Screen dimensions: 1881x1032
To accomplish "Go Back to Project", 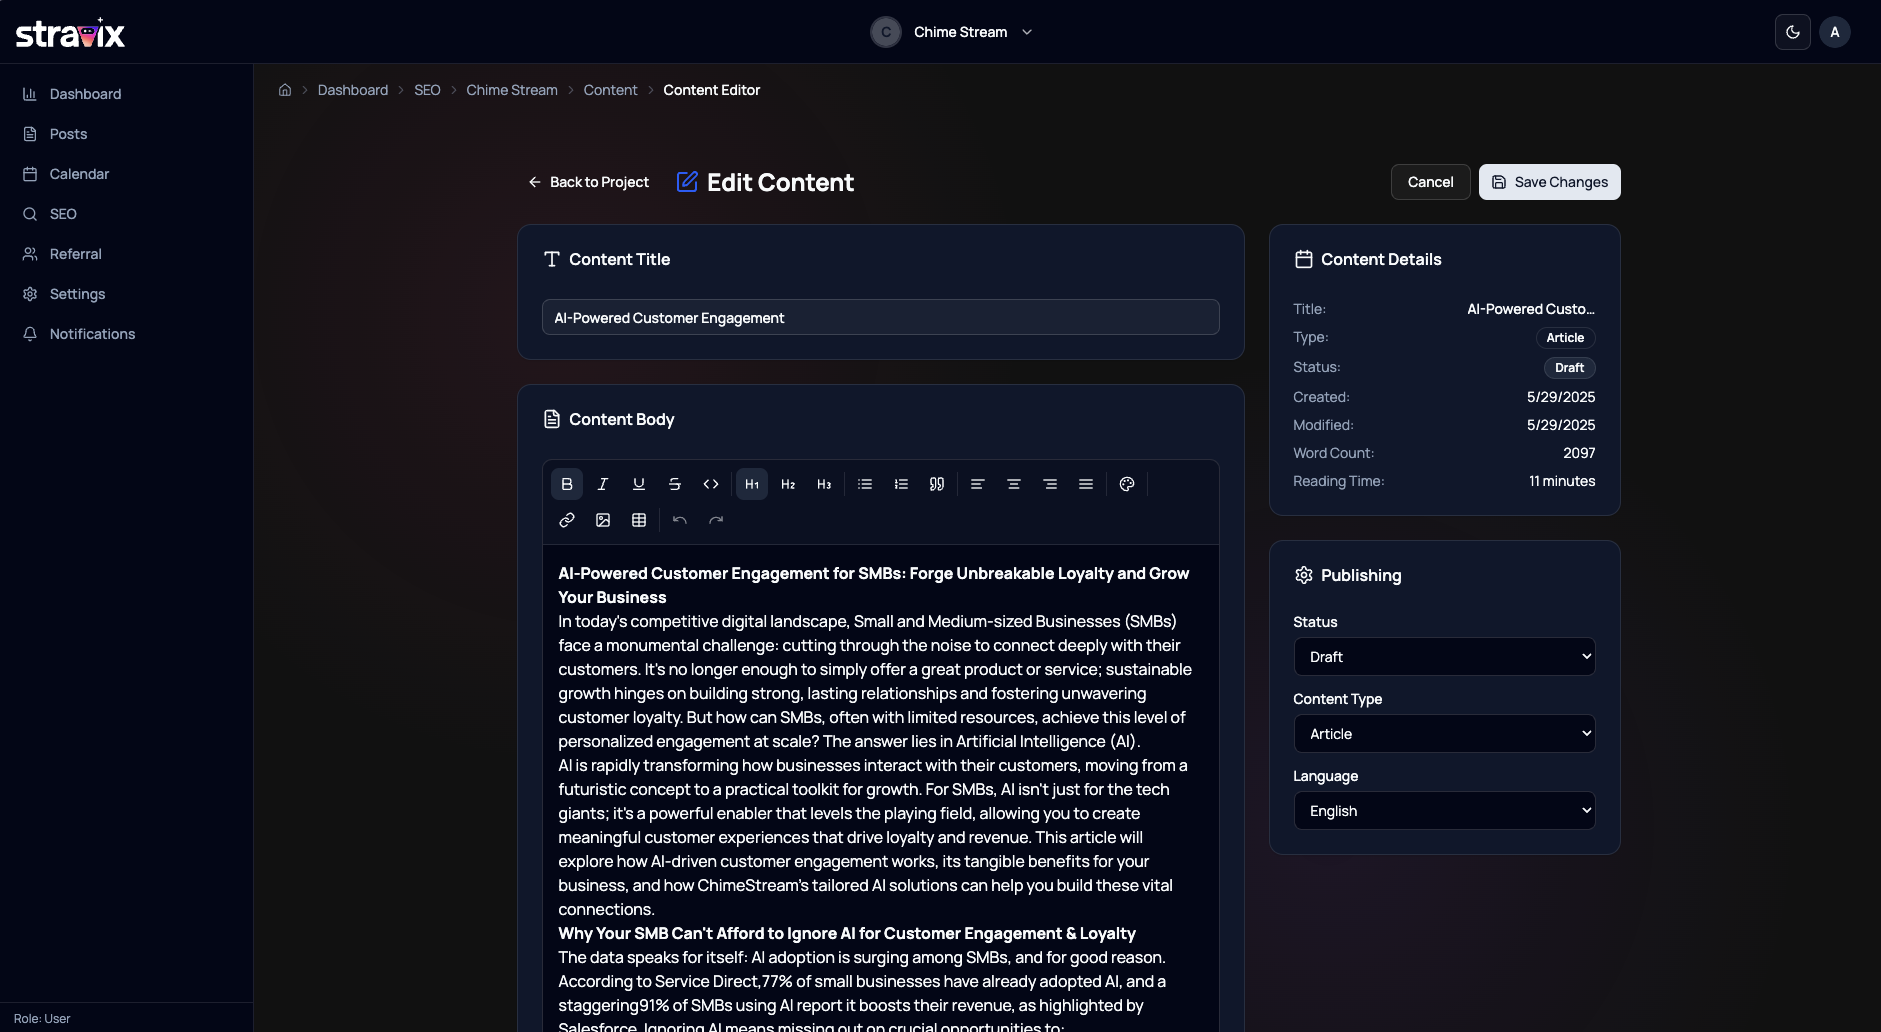I will (x=588, y=182).
